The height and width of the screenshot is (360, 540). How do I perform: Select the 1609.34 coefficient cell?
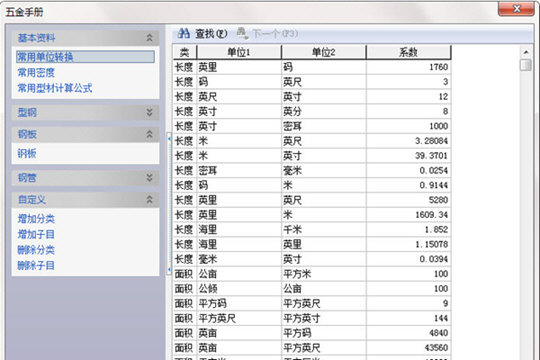pos(409,215)
